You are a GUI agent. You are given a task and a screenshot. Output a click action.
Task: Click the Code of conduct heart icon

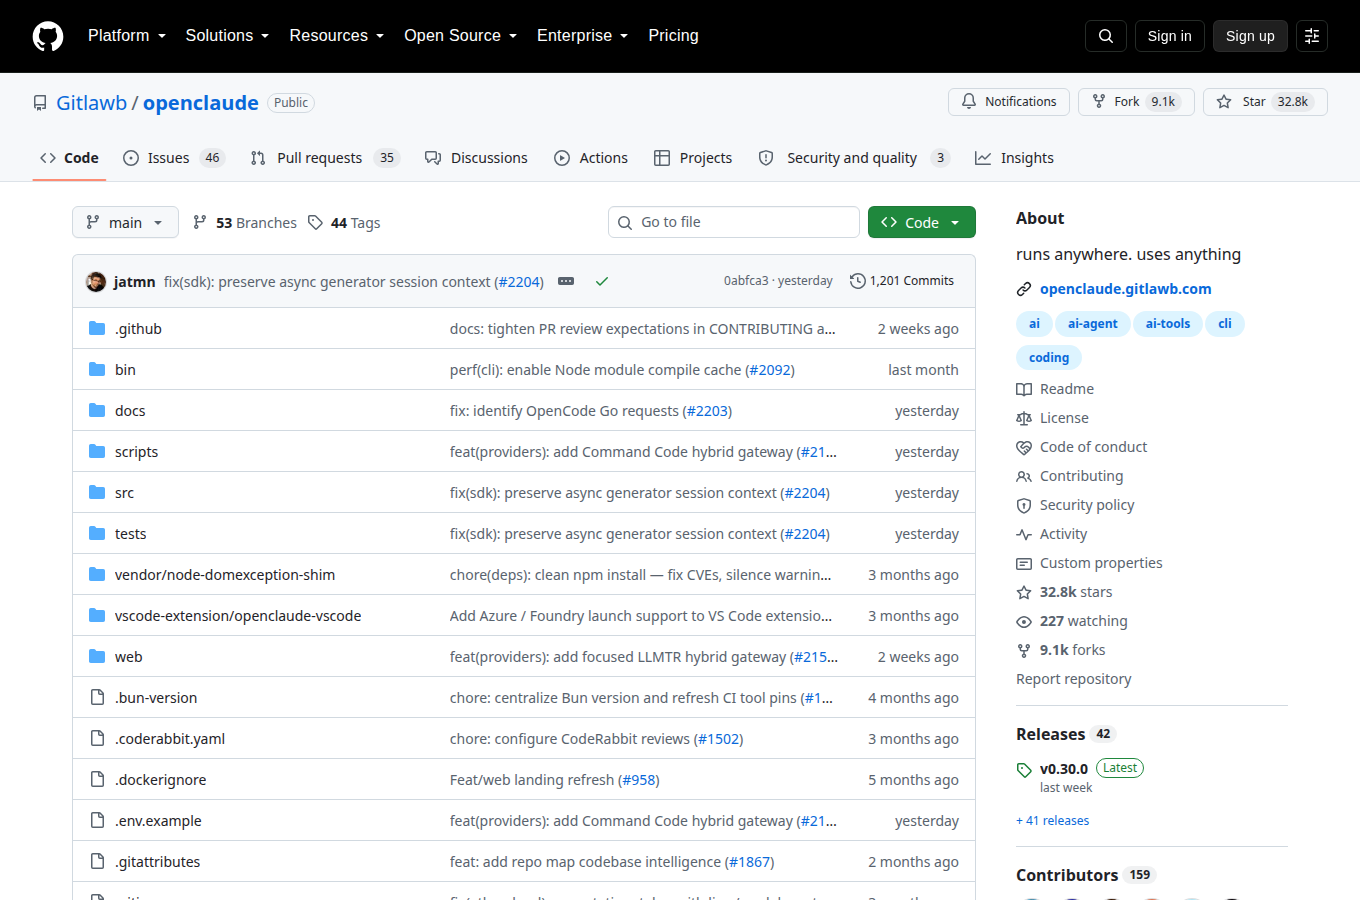(x=1024, y=447)
